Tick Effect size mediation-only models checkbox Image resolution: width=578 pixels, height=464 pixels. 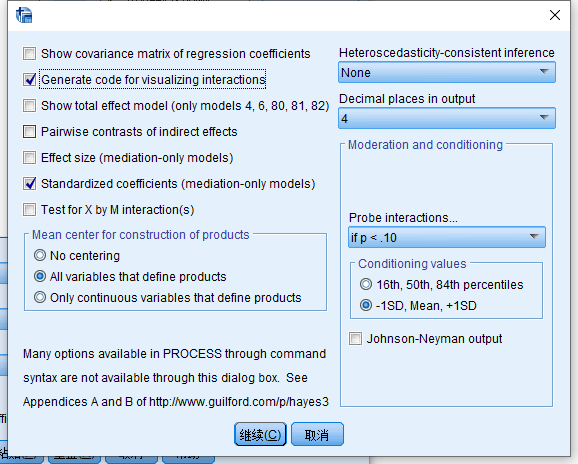tap(29, 158)
